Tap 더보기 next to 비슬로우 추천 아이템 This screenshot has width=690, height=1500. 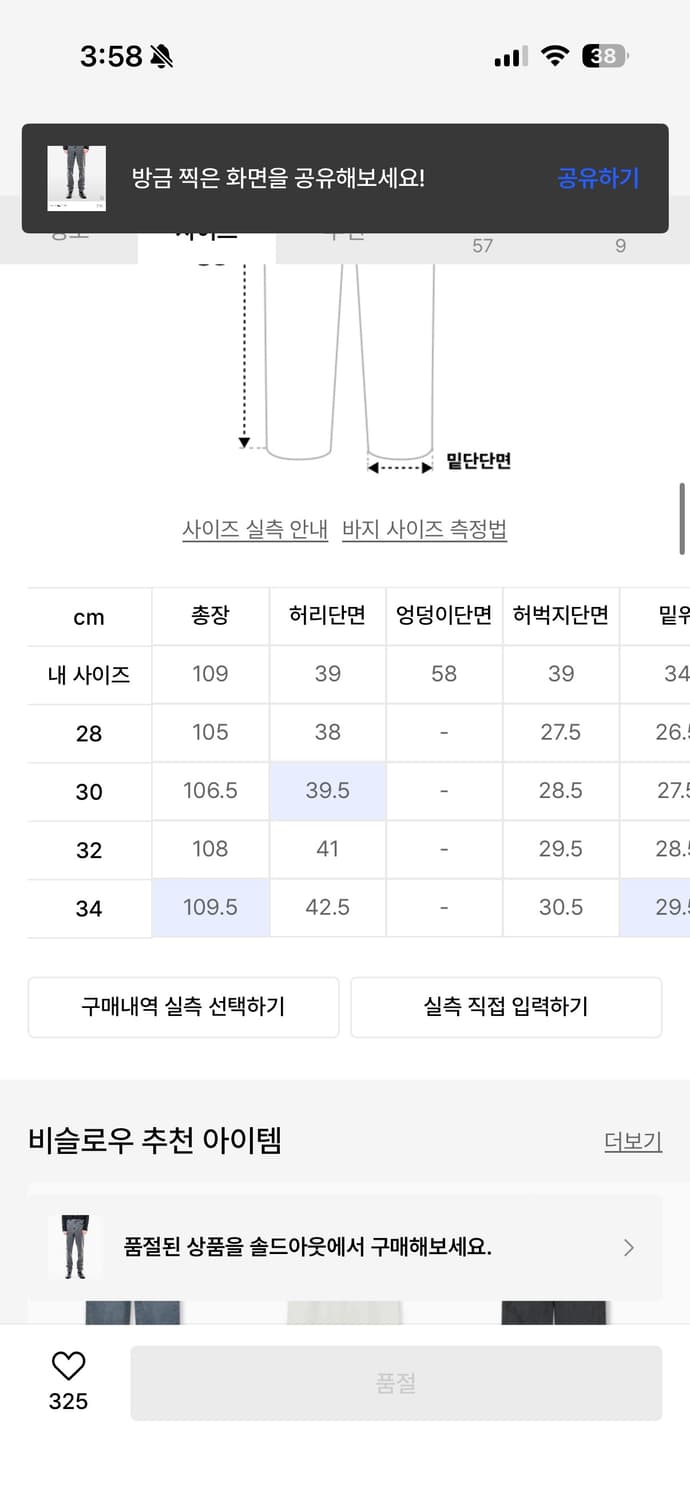tap(633, 1142)
